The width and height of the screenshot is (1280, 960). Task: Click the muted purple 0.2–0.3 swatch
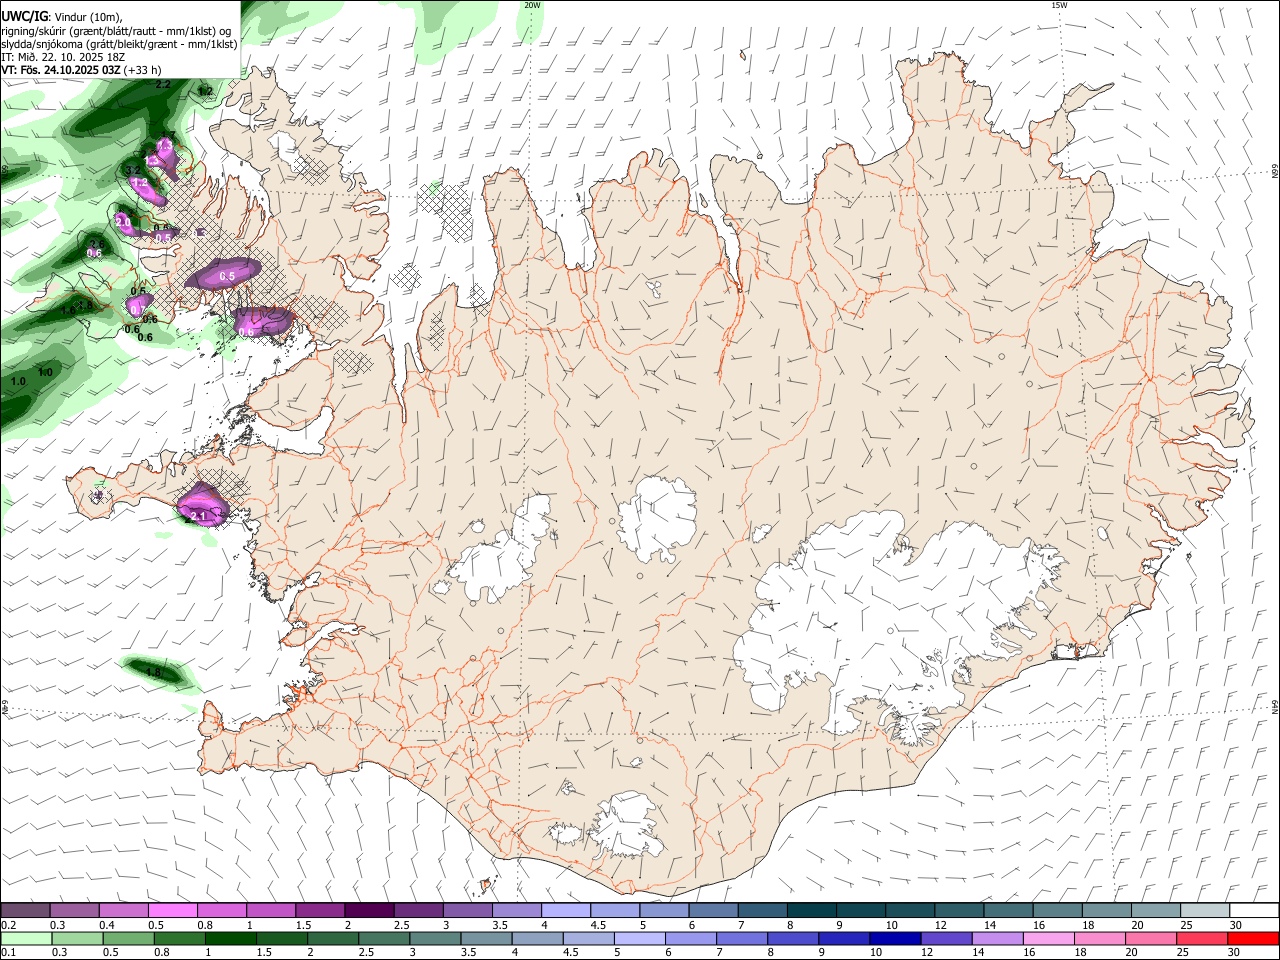pyautogui.click(x=25, y=911)
